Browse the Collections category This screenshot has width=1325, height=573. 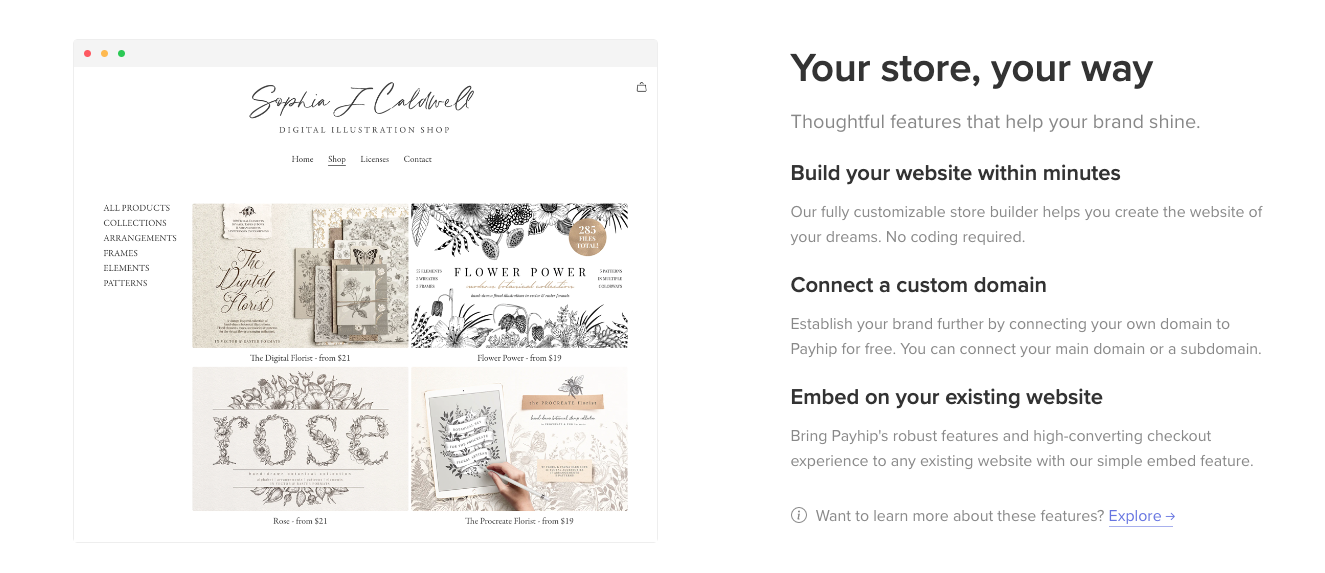coord(135,223)
